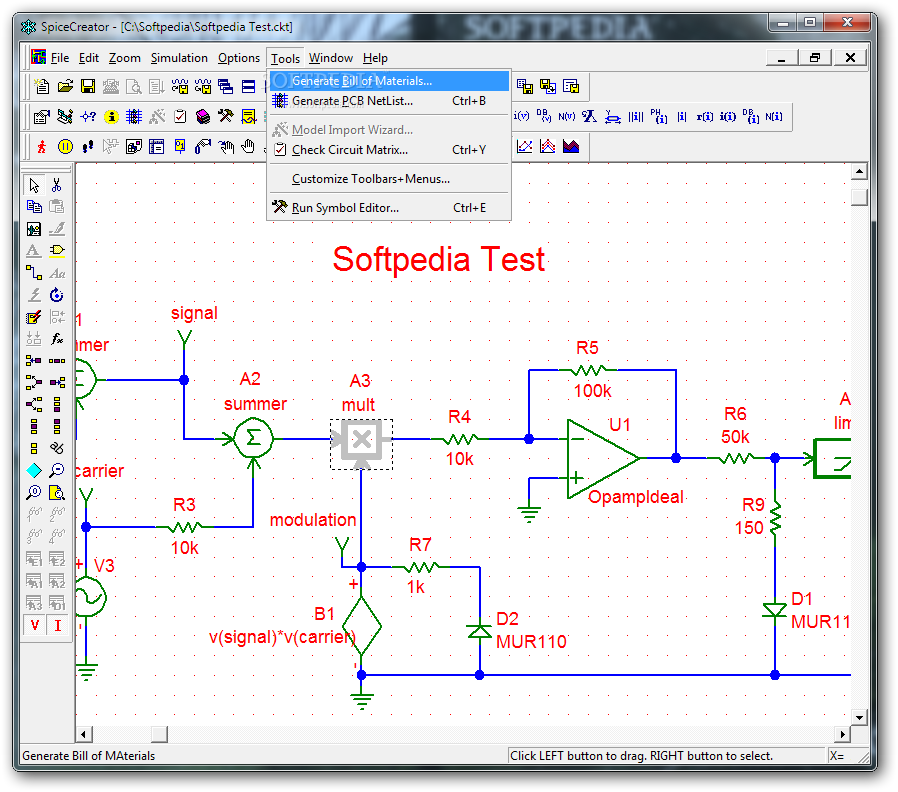Open the Edit menu

point(89,58)
